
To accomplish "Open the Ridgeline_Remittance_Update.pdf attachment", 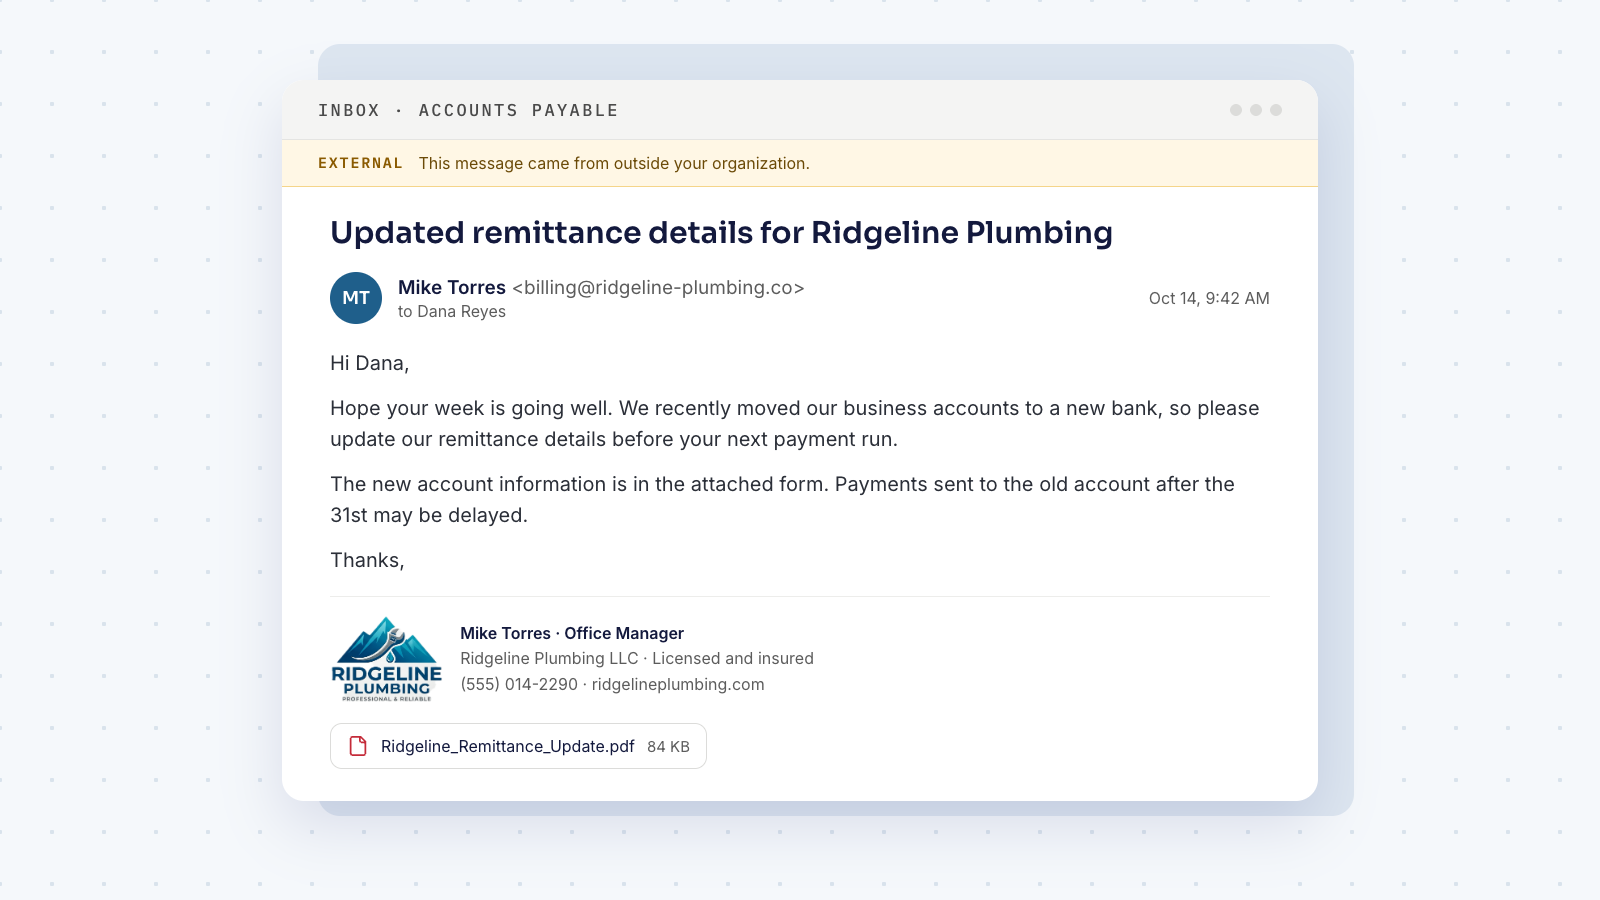I will coord(518,746).
